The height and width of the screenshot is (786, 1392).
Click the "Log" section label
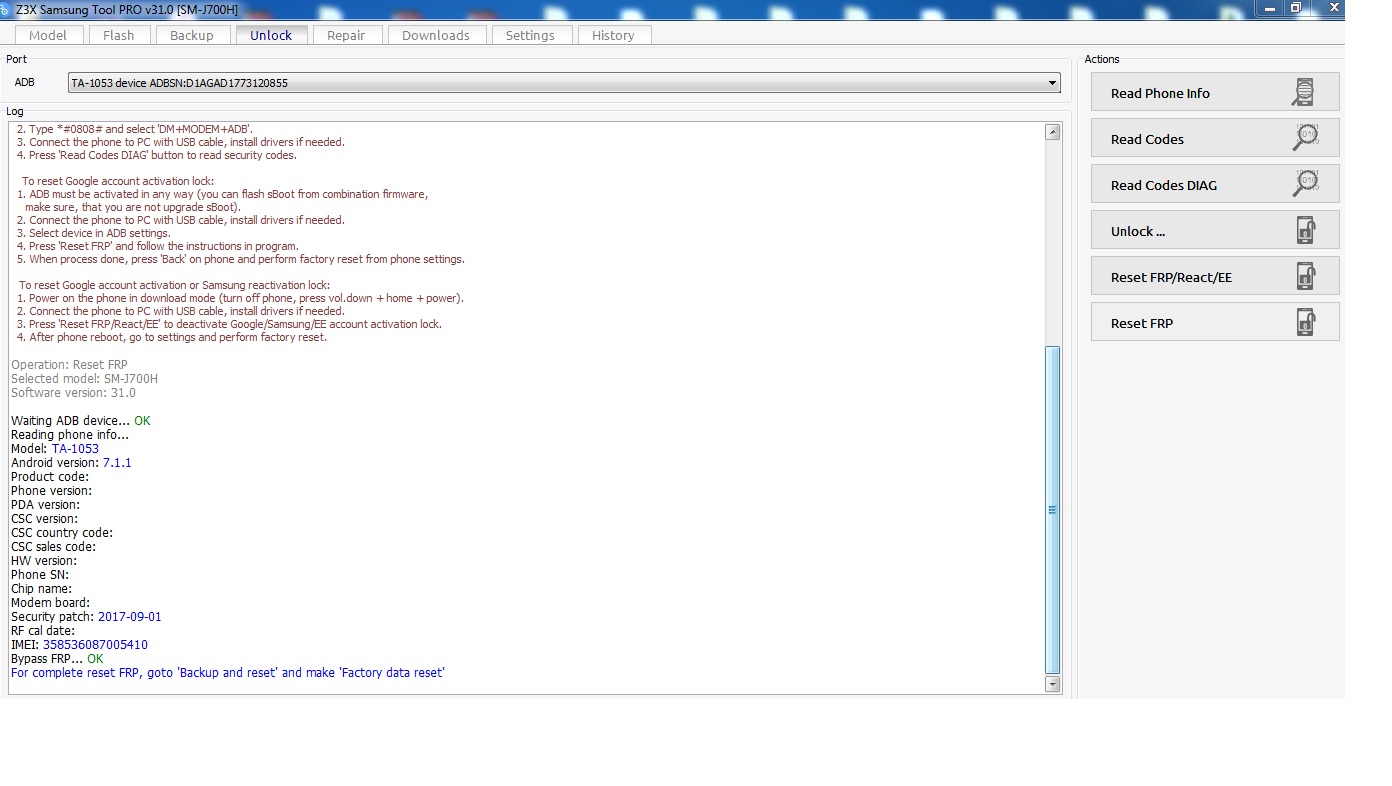(x=14, y=111)
